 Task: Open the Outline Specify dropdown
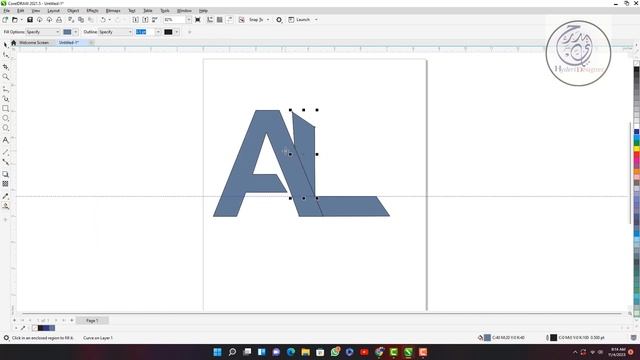click(116, 32)
